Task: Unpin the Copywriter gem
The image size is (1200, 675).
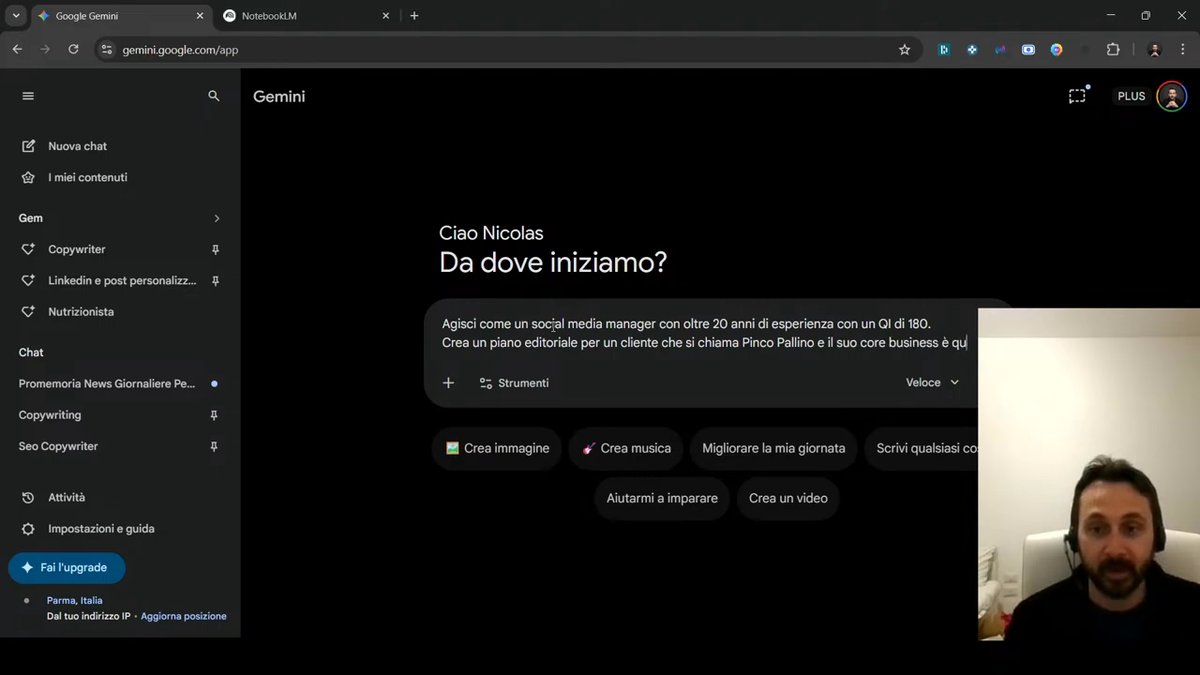Action: click(214, 250)
